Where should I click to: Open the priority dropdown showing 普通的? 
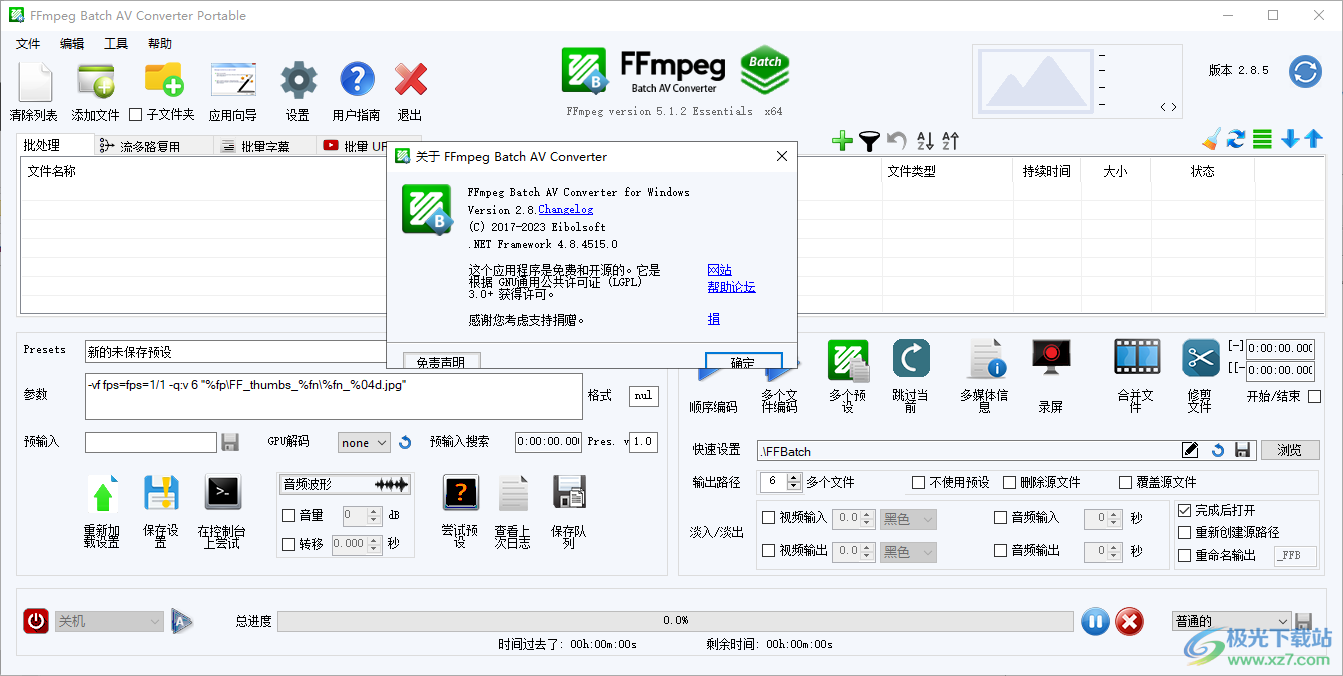click(x=1231, y=621)
